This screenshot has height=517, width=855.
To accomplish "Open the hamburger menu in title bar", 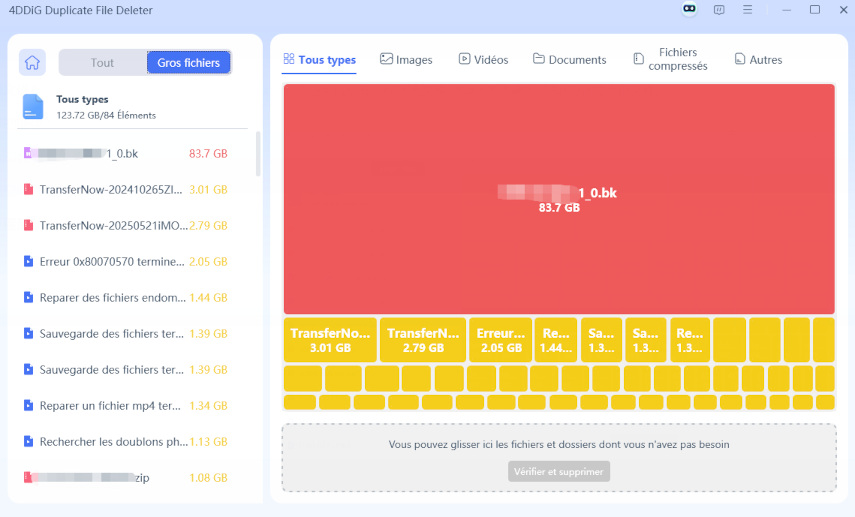I will [748, 10].
